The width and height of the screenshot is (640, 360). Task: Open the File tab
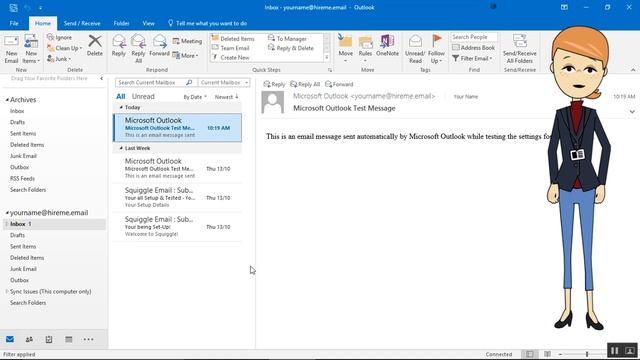coord(14,23)
